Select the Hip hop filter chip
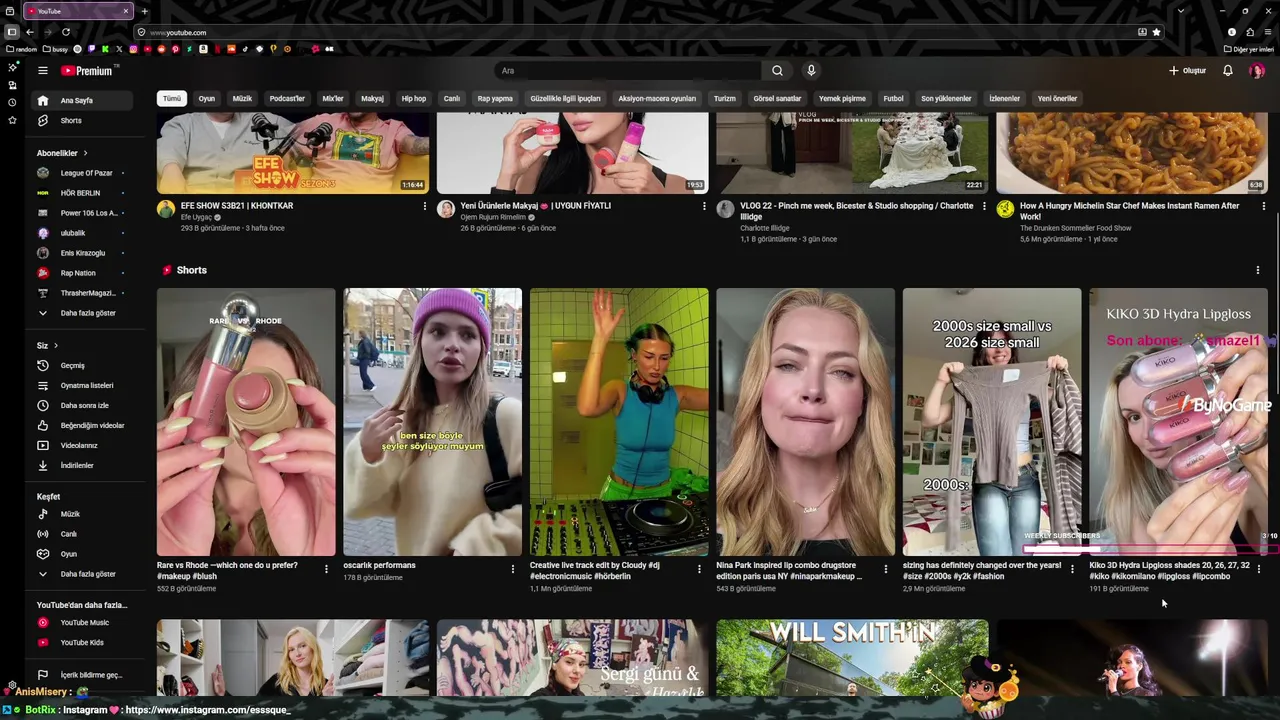This screenshot has height=720, width=1280. [x=414, y=99]
